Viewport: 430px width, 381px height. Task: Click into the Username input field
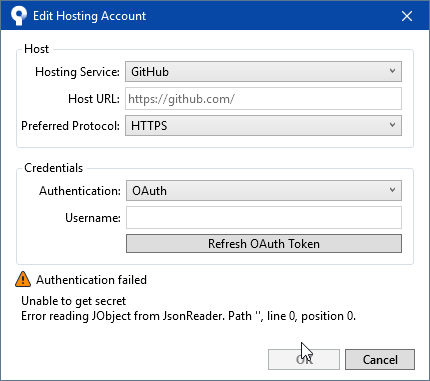pyautogui.click(x=264, y=218)
